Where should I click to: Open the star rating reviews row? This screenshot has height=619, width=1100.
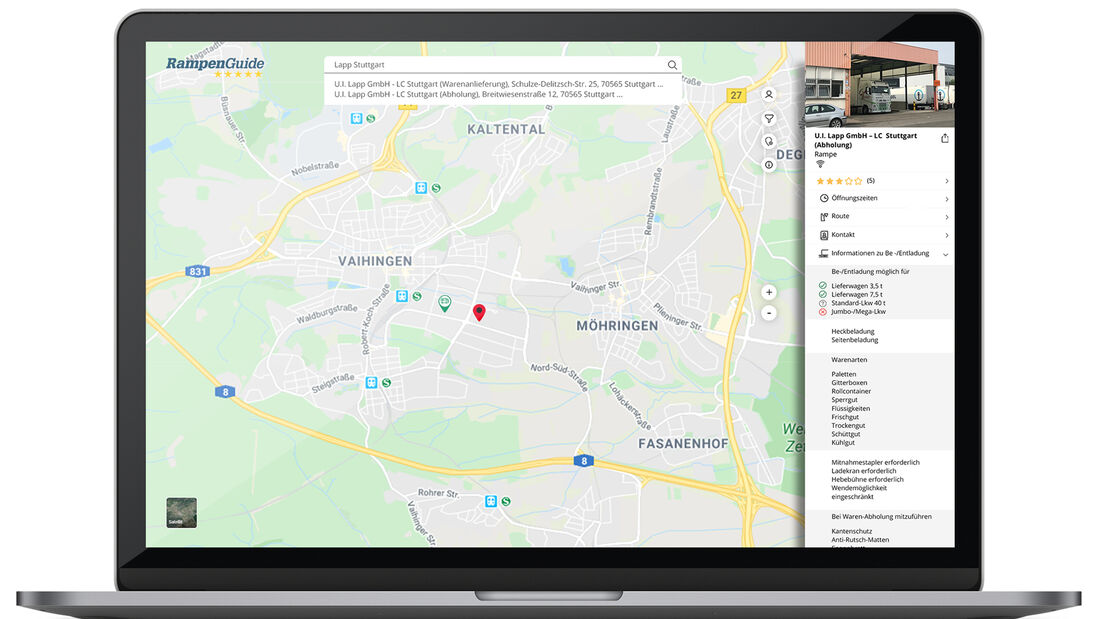click(880, 181)
